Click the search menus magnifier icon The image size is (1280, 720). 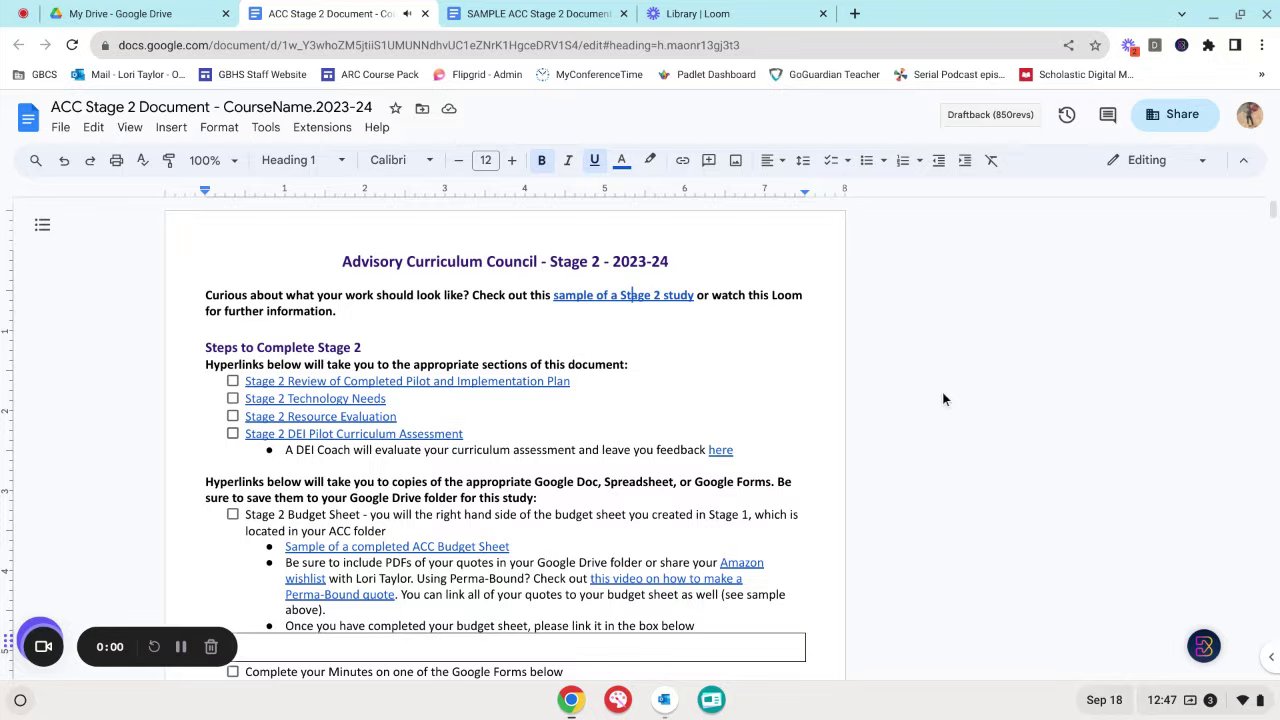[36, 160]
